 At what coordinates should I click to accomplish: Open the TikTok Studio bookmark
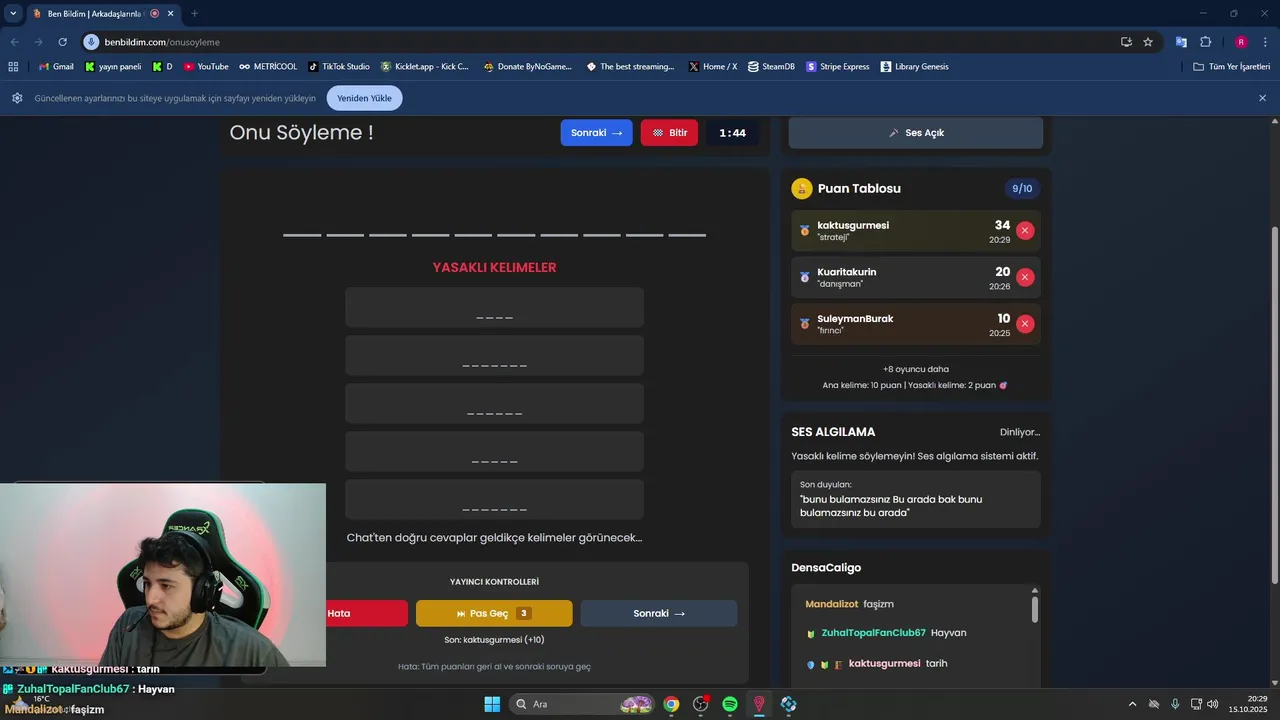pyautogui.click(x=339, y=67)
